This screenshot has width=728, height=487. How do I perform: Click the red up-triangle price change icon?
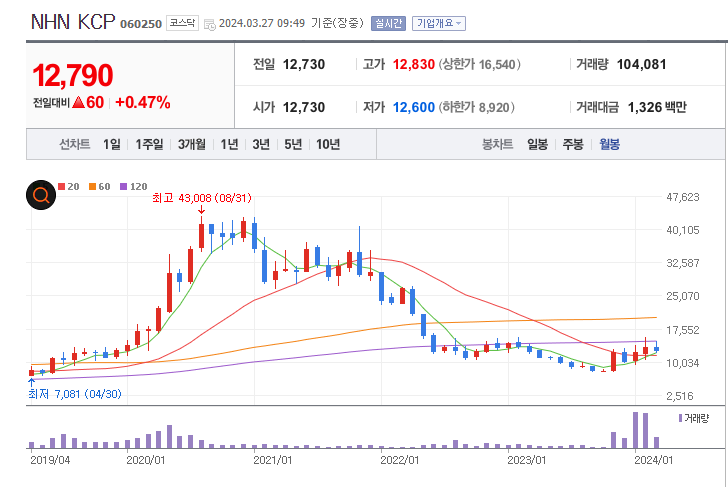tap(79, 102)
